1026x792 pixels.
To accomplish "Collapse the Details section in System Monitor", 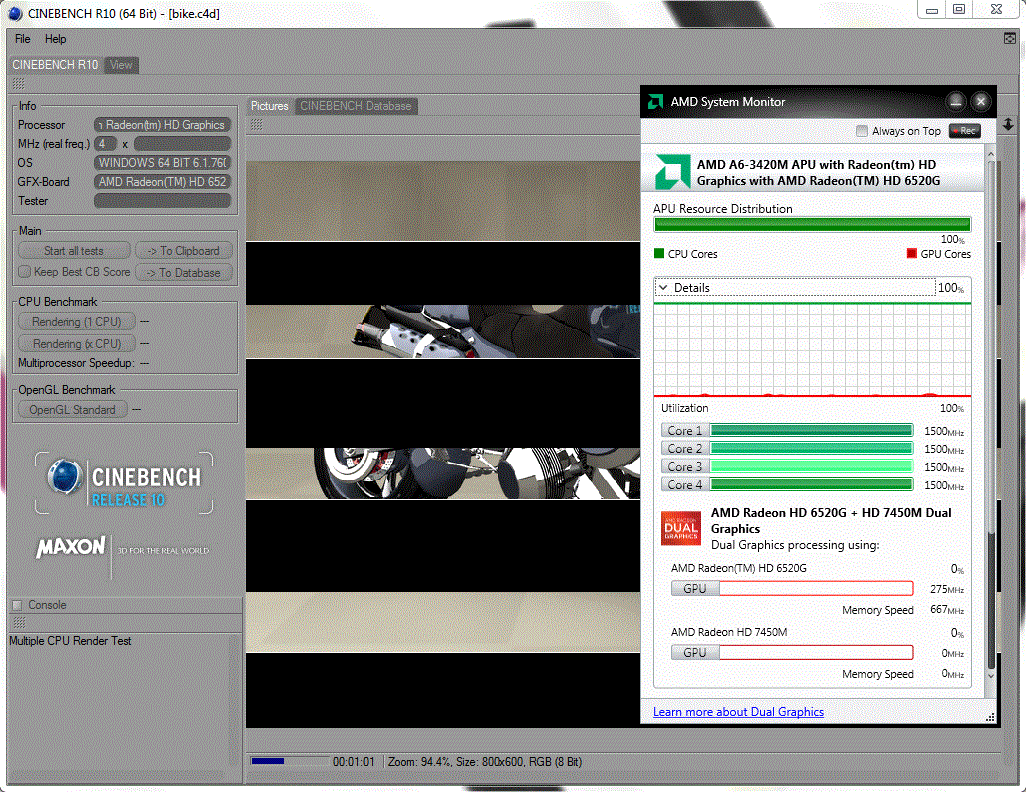I will [x=663, y=287].
